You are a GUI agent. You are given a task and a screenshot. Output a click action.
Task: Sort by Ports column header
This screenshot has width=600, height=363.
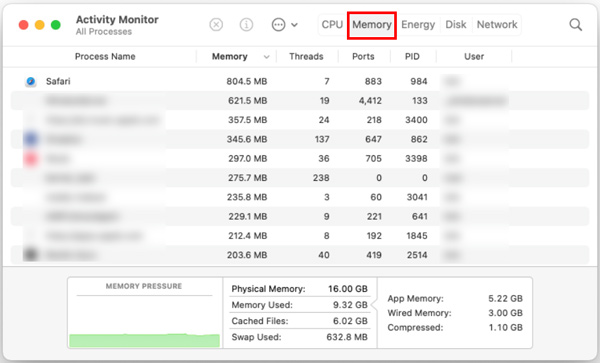click(x=363, y=57)
